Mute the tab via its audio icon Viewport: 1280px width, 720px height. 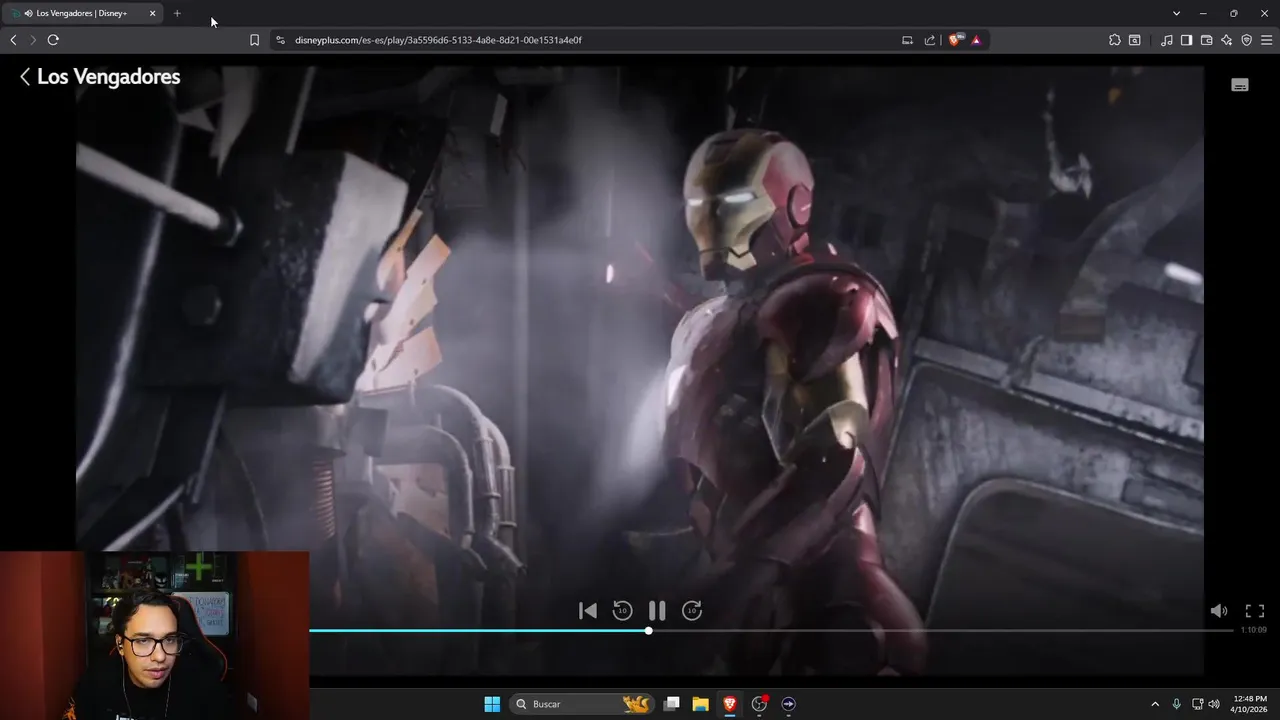tap(28, 13)
